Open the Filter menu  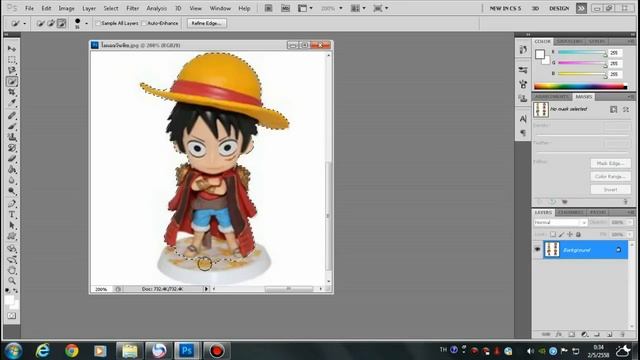click(132, 8)
